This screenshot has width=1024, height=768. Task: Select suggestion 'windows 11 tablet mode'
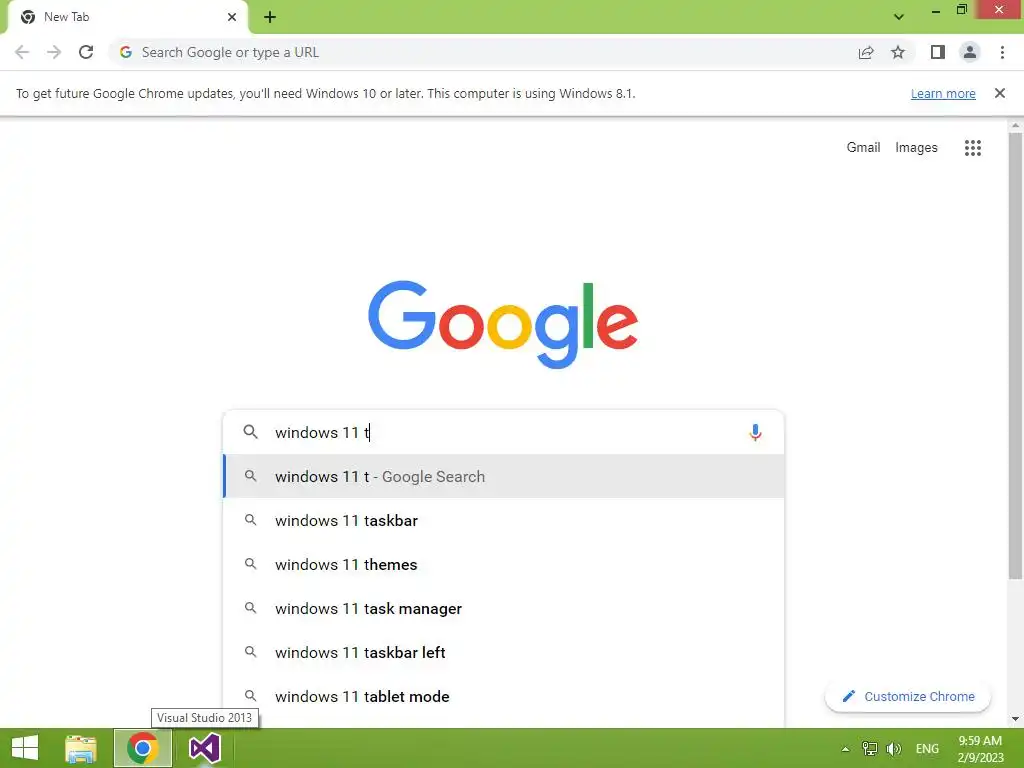coord(504,696)
